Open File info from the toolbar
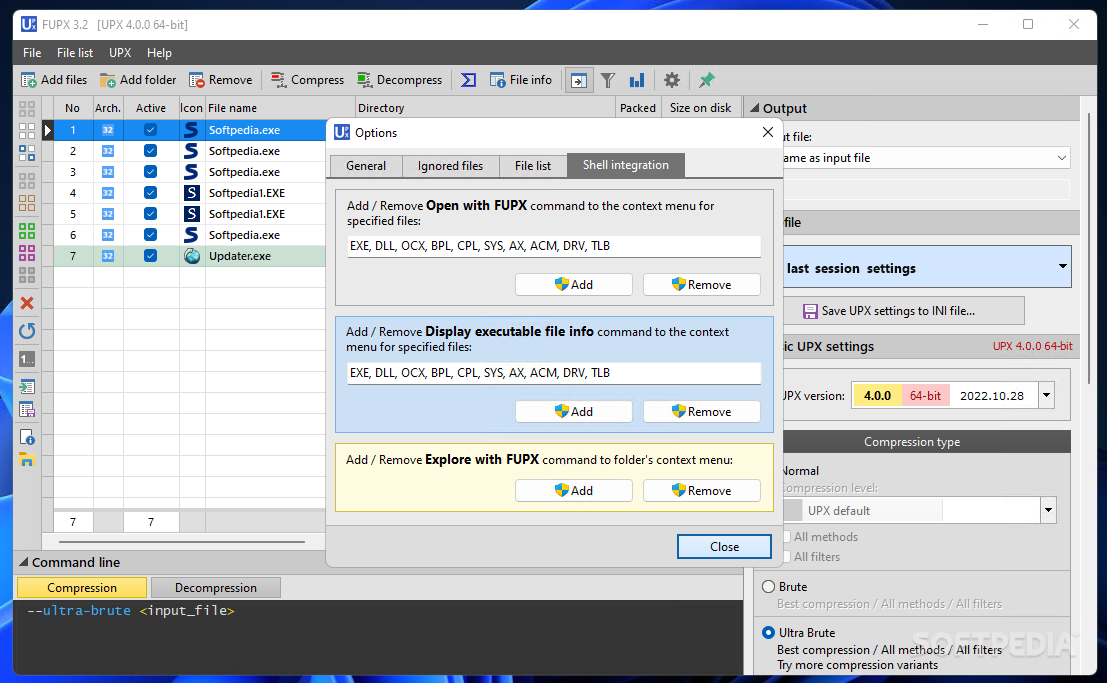Screen dimensions: 1107x683 521,80
